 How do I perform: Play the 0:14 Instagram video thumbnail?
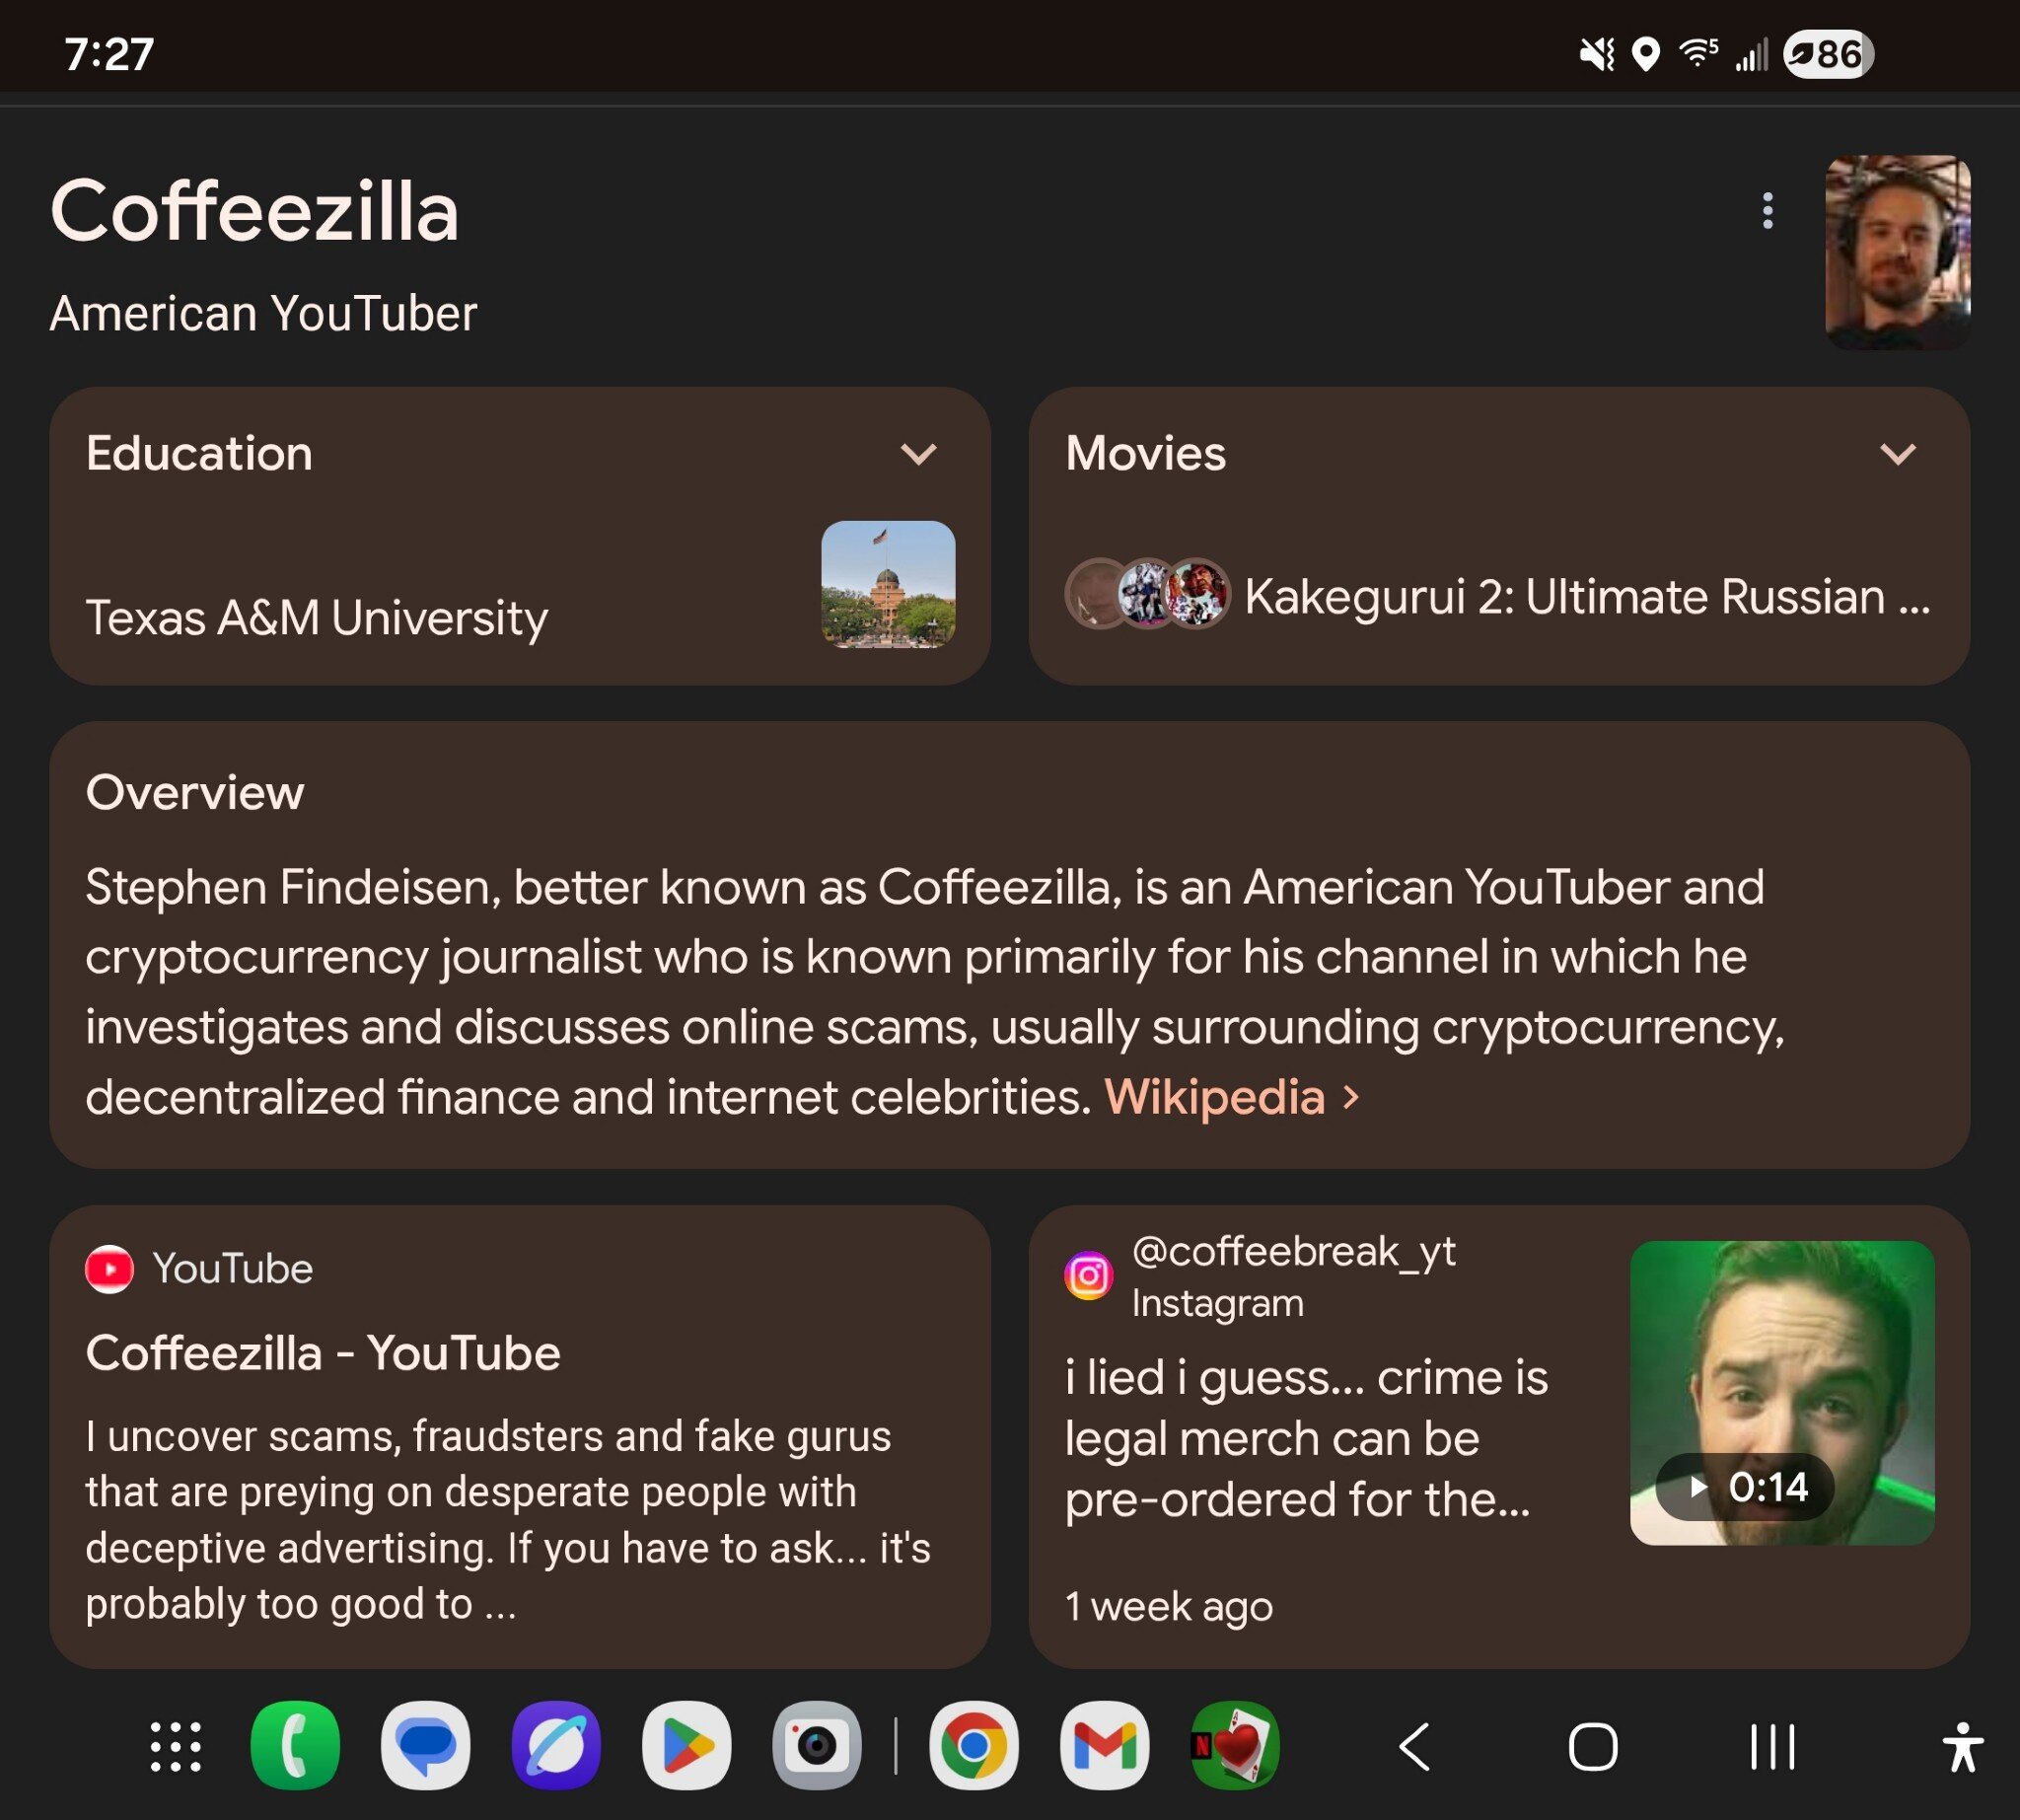tap(1781, 1393)
